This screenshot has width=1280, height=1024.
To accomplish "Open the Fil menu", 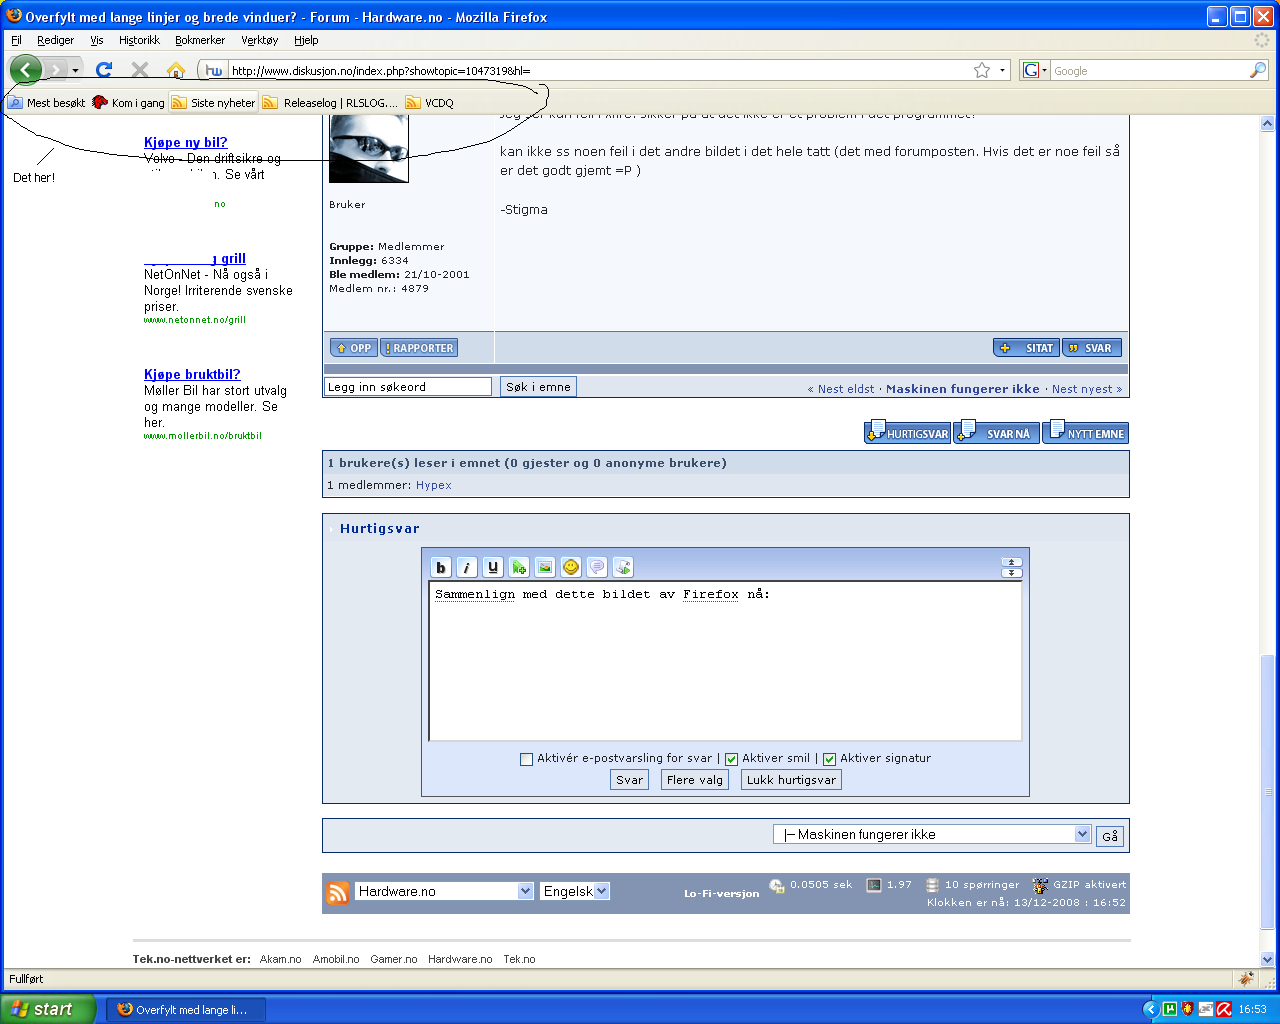I will point(16,40).
